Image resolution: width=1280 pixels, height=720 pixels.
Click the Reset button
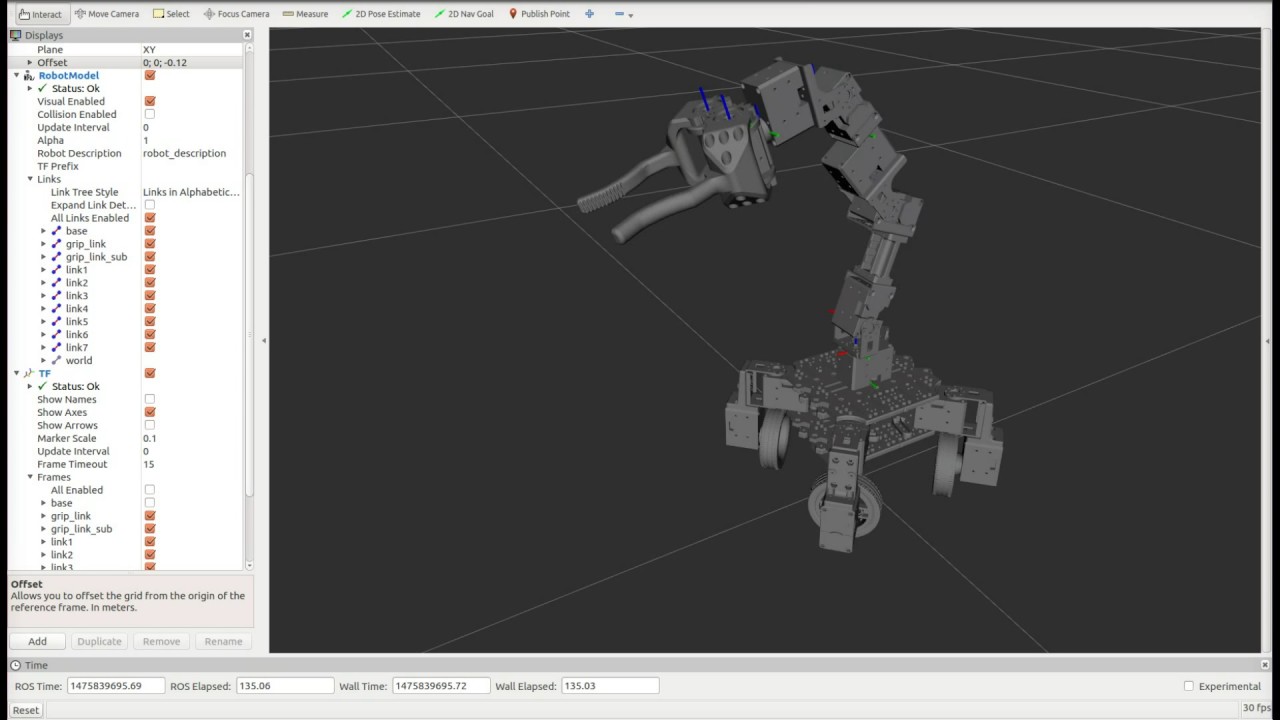point(26,710)
